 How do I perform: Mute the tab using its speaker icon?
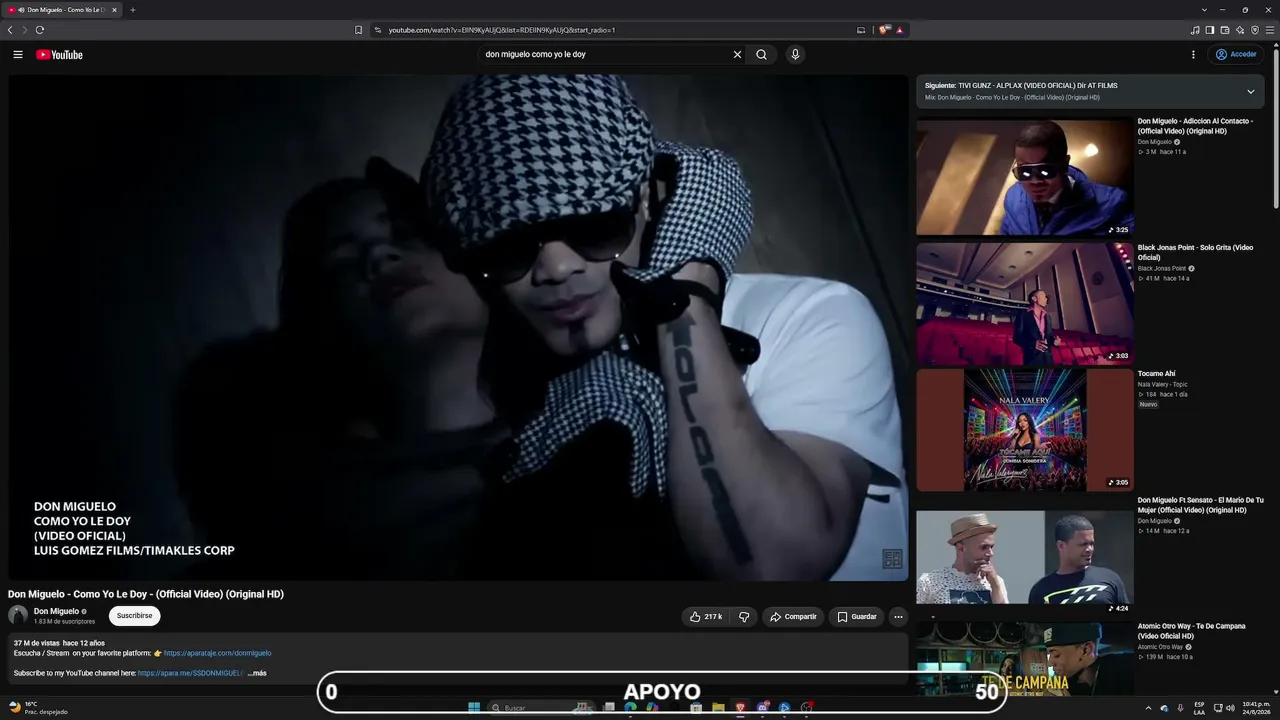21,10
